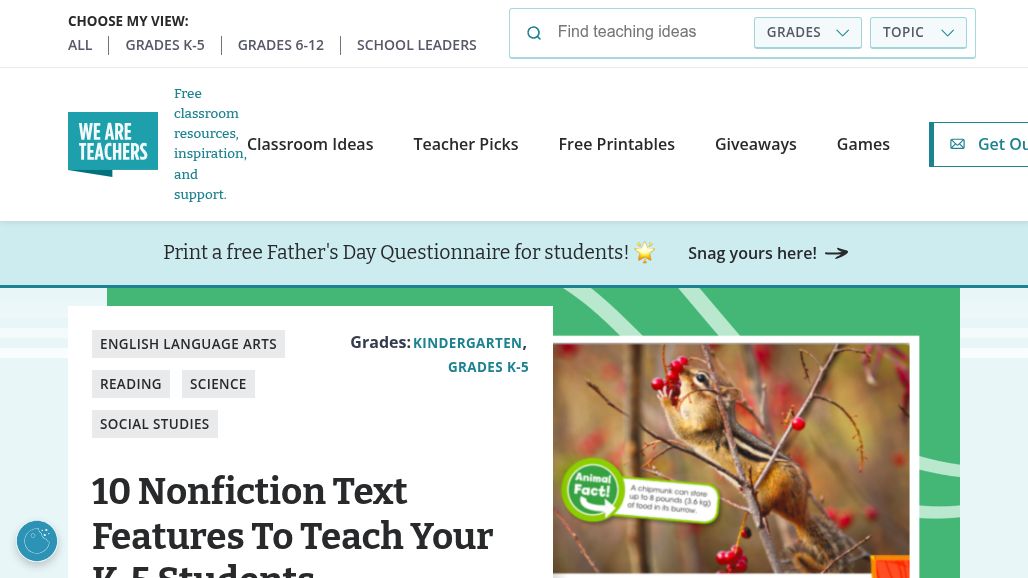Image resolution: width=1028 pixels, height=578 pixels.
Task: Click the arrow next to Snag yours here
Action: pos(837,253)
